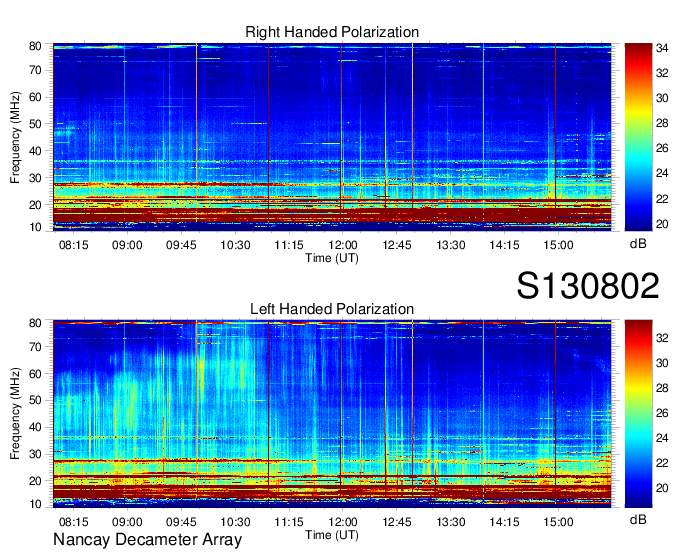
Task: Click the 13:30 tick of the Right Handed plot
Action: [451, 245]
